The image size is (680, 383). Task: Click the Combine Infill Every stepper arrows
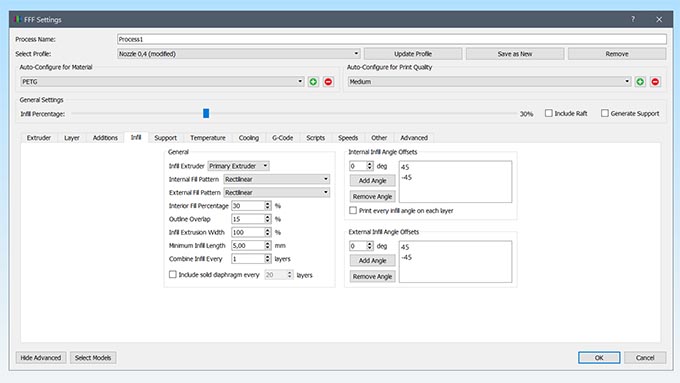(268, 259)
